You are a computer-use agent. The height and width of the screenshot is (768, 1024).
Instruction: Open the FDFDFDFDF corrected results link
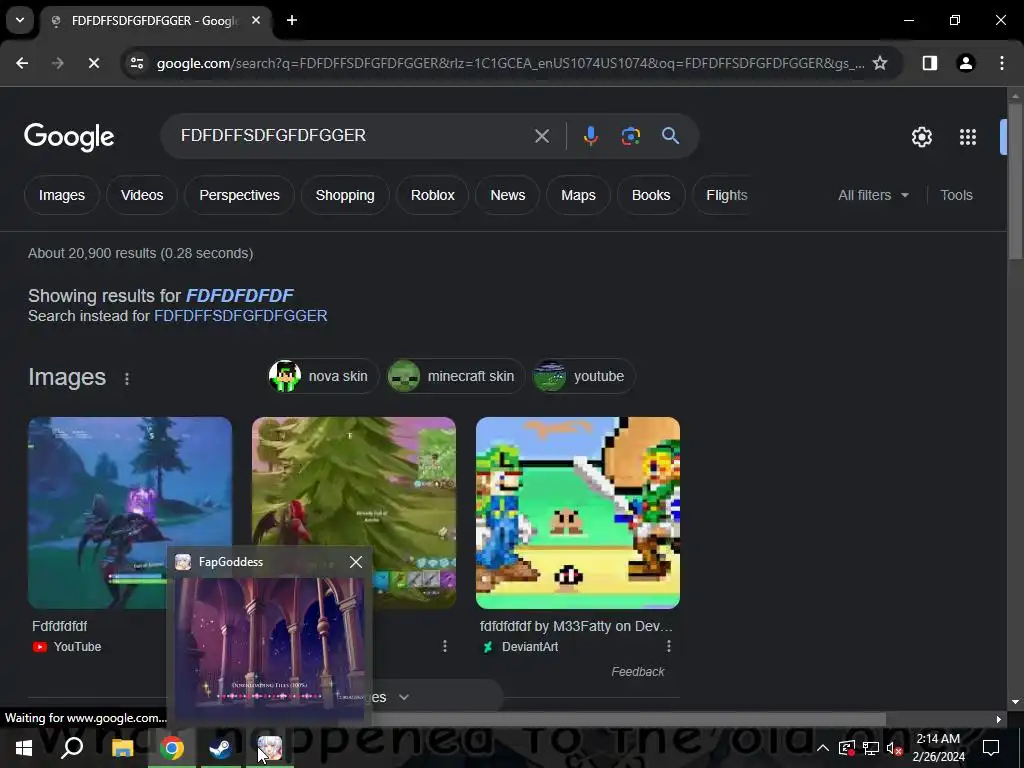tap(240, 296)
